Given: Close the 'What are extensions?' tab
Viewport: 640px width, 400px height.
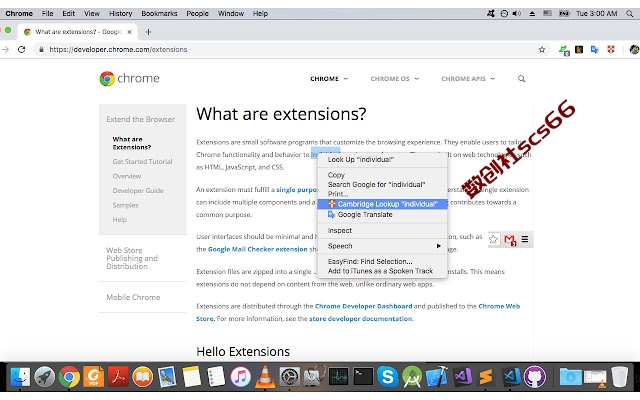Looking at the screenshot, I should pyautogui.click(x=129, y=32).
